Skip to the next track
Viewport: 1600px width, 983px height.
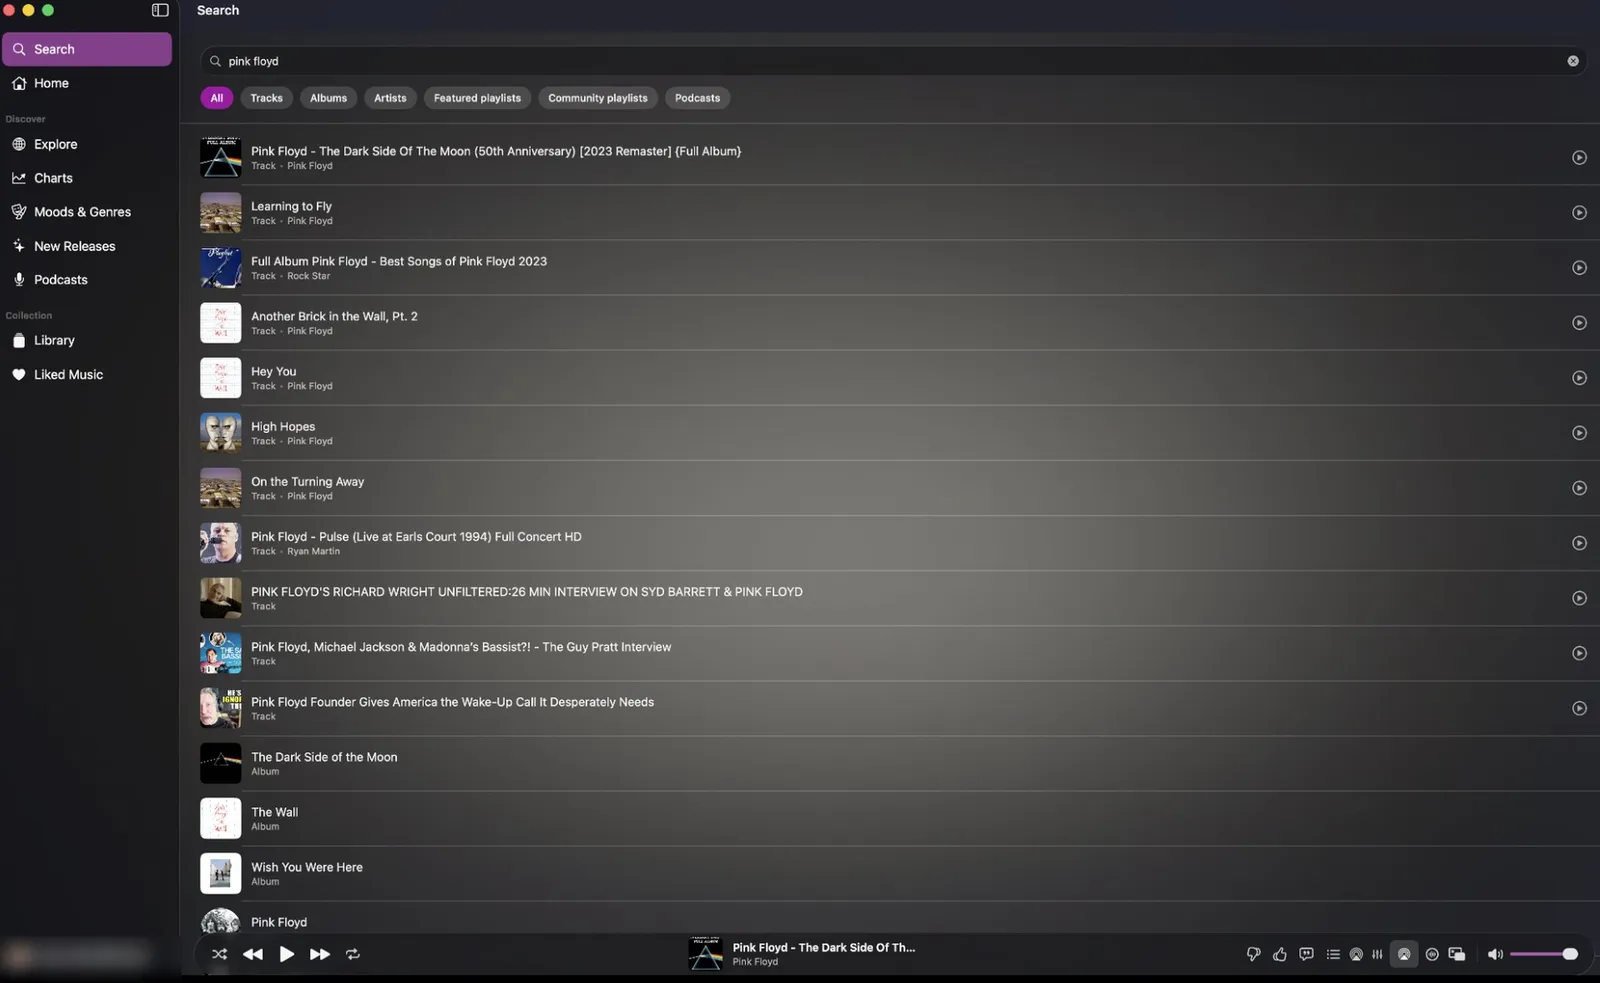320,954
